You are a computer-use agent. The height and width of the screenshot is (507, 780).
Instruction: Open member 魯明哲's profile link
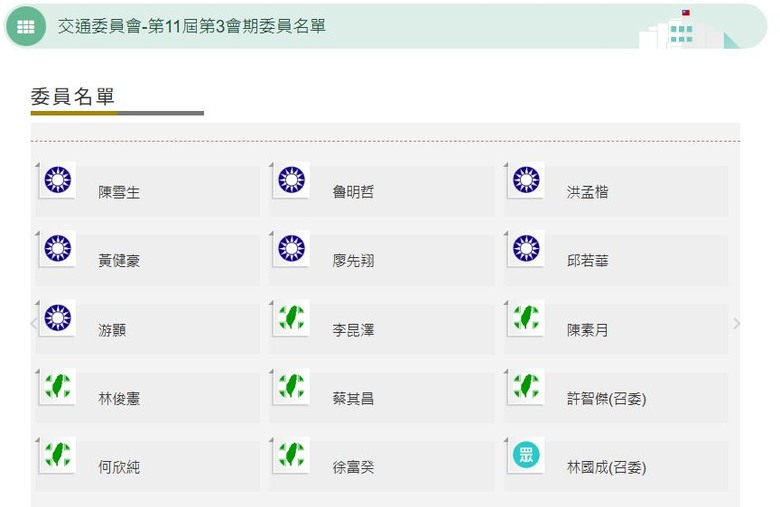pos(353,192)
